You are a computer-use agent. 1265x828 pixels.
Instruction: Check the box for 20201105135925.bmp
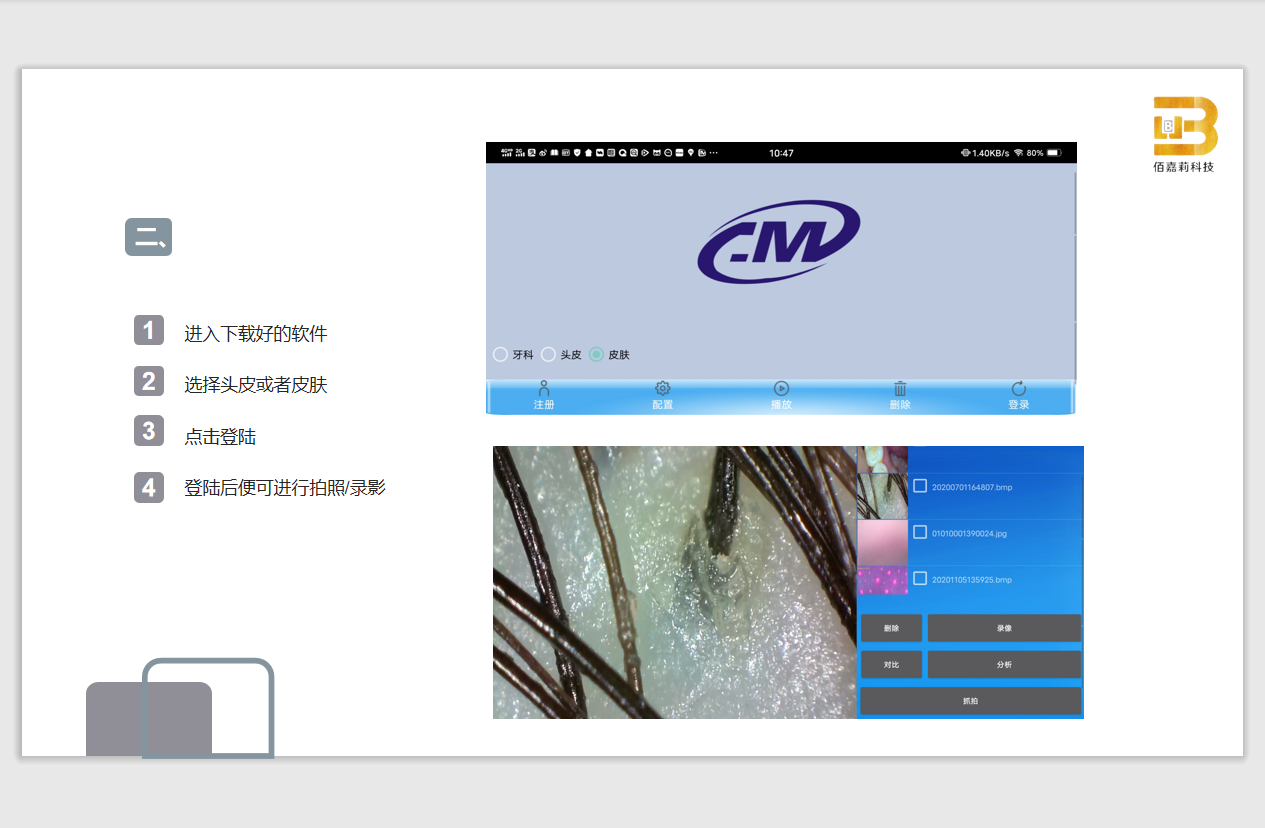tap(920, 579)
